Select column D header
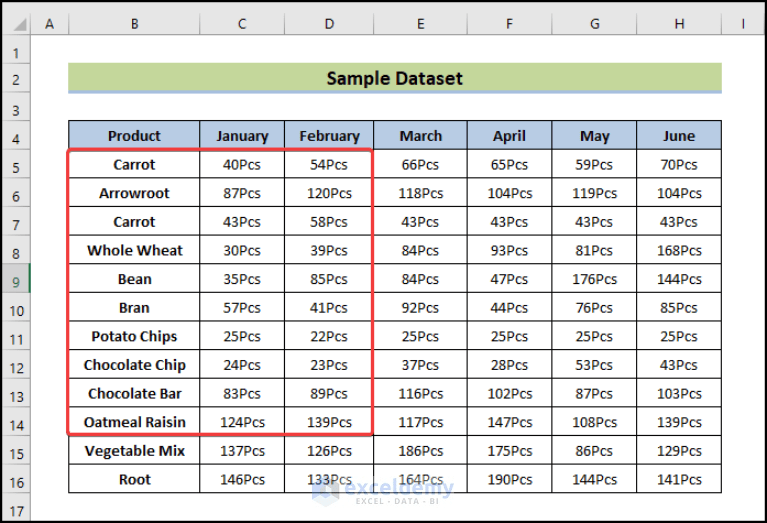 tap(329, 23)
